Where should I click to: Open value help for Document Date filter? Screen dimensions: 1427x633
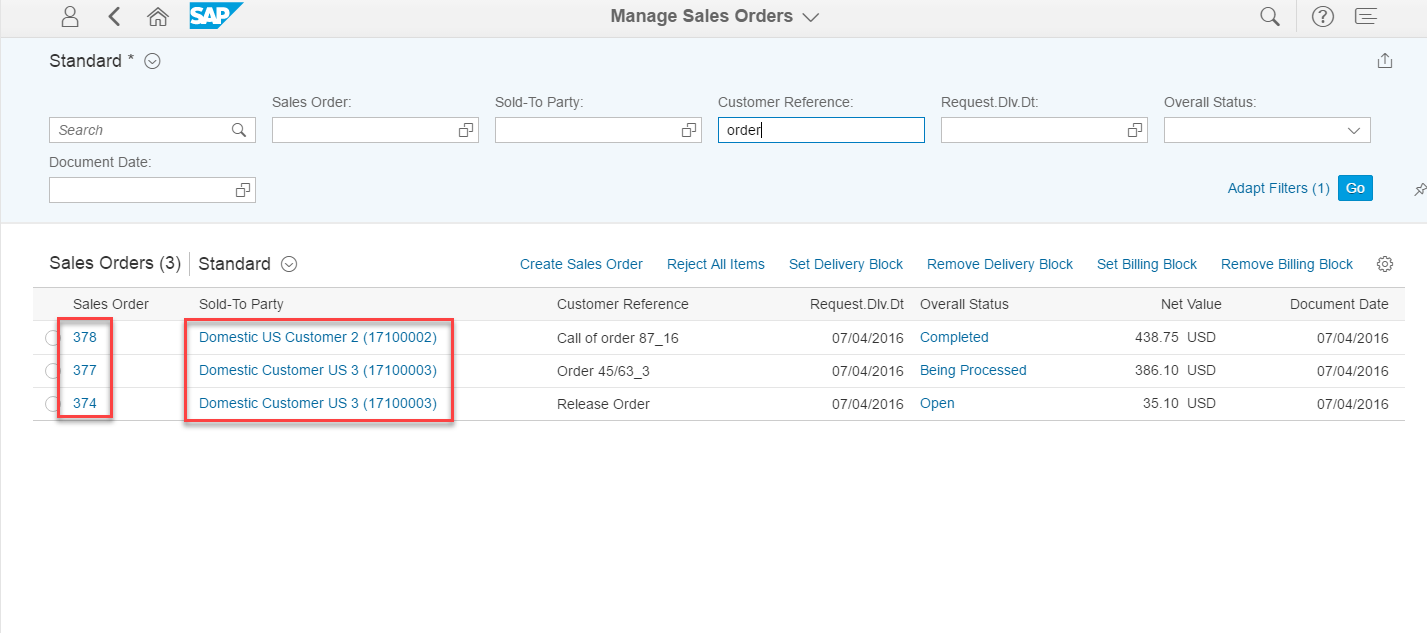pos(242,190)
